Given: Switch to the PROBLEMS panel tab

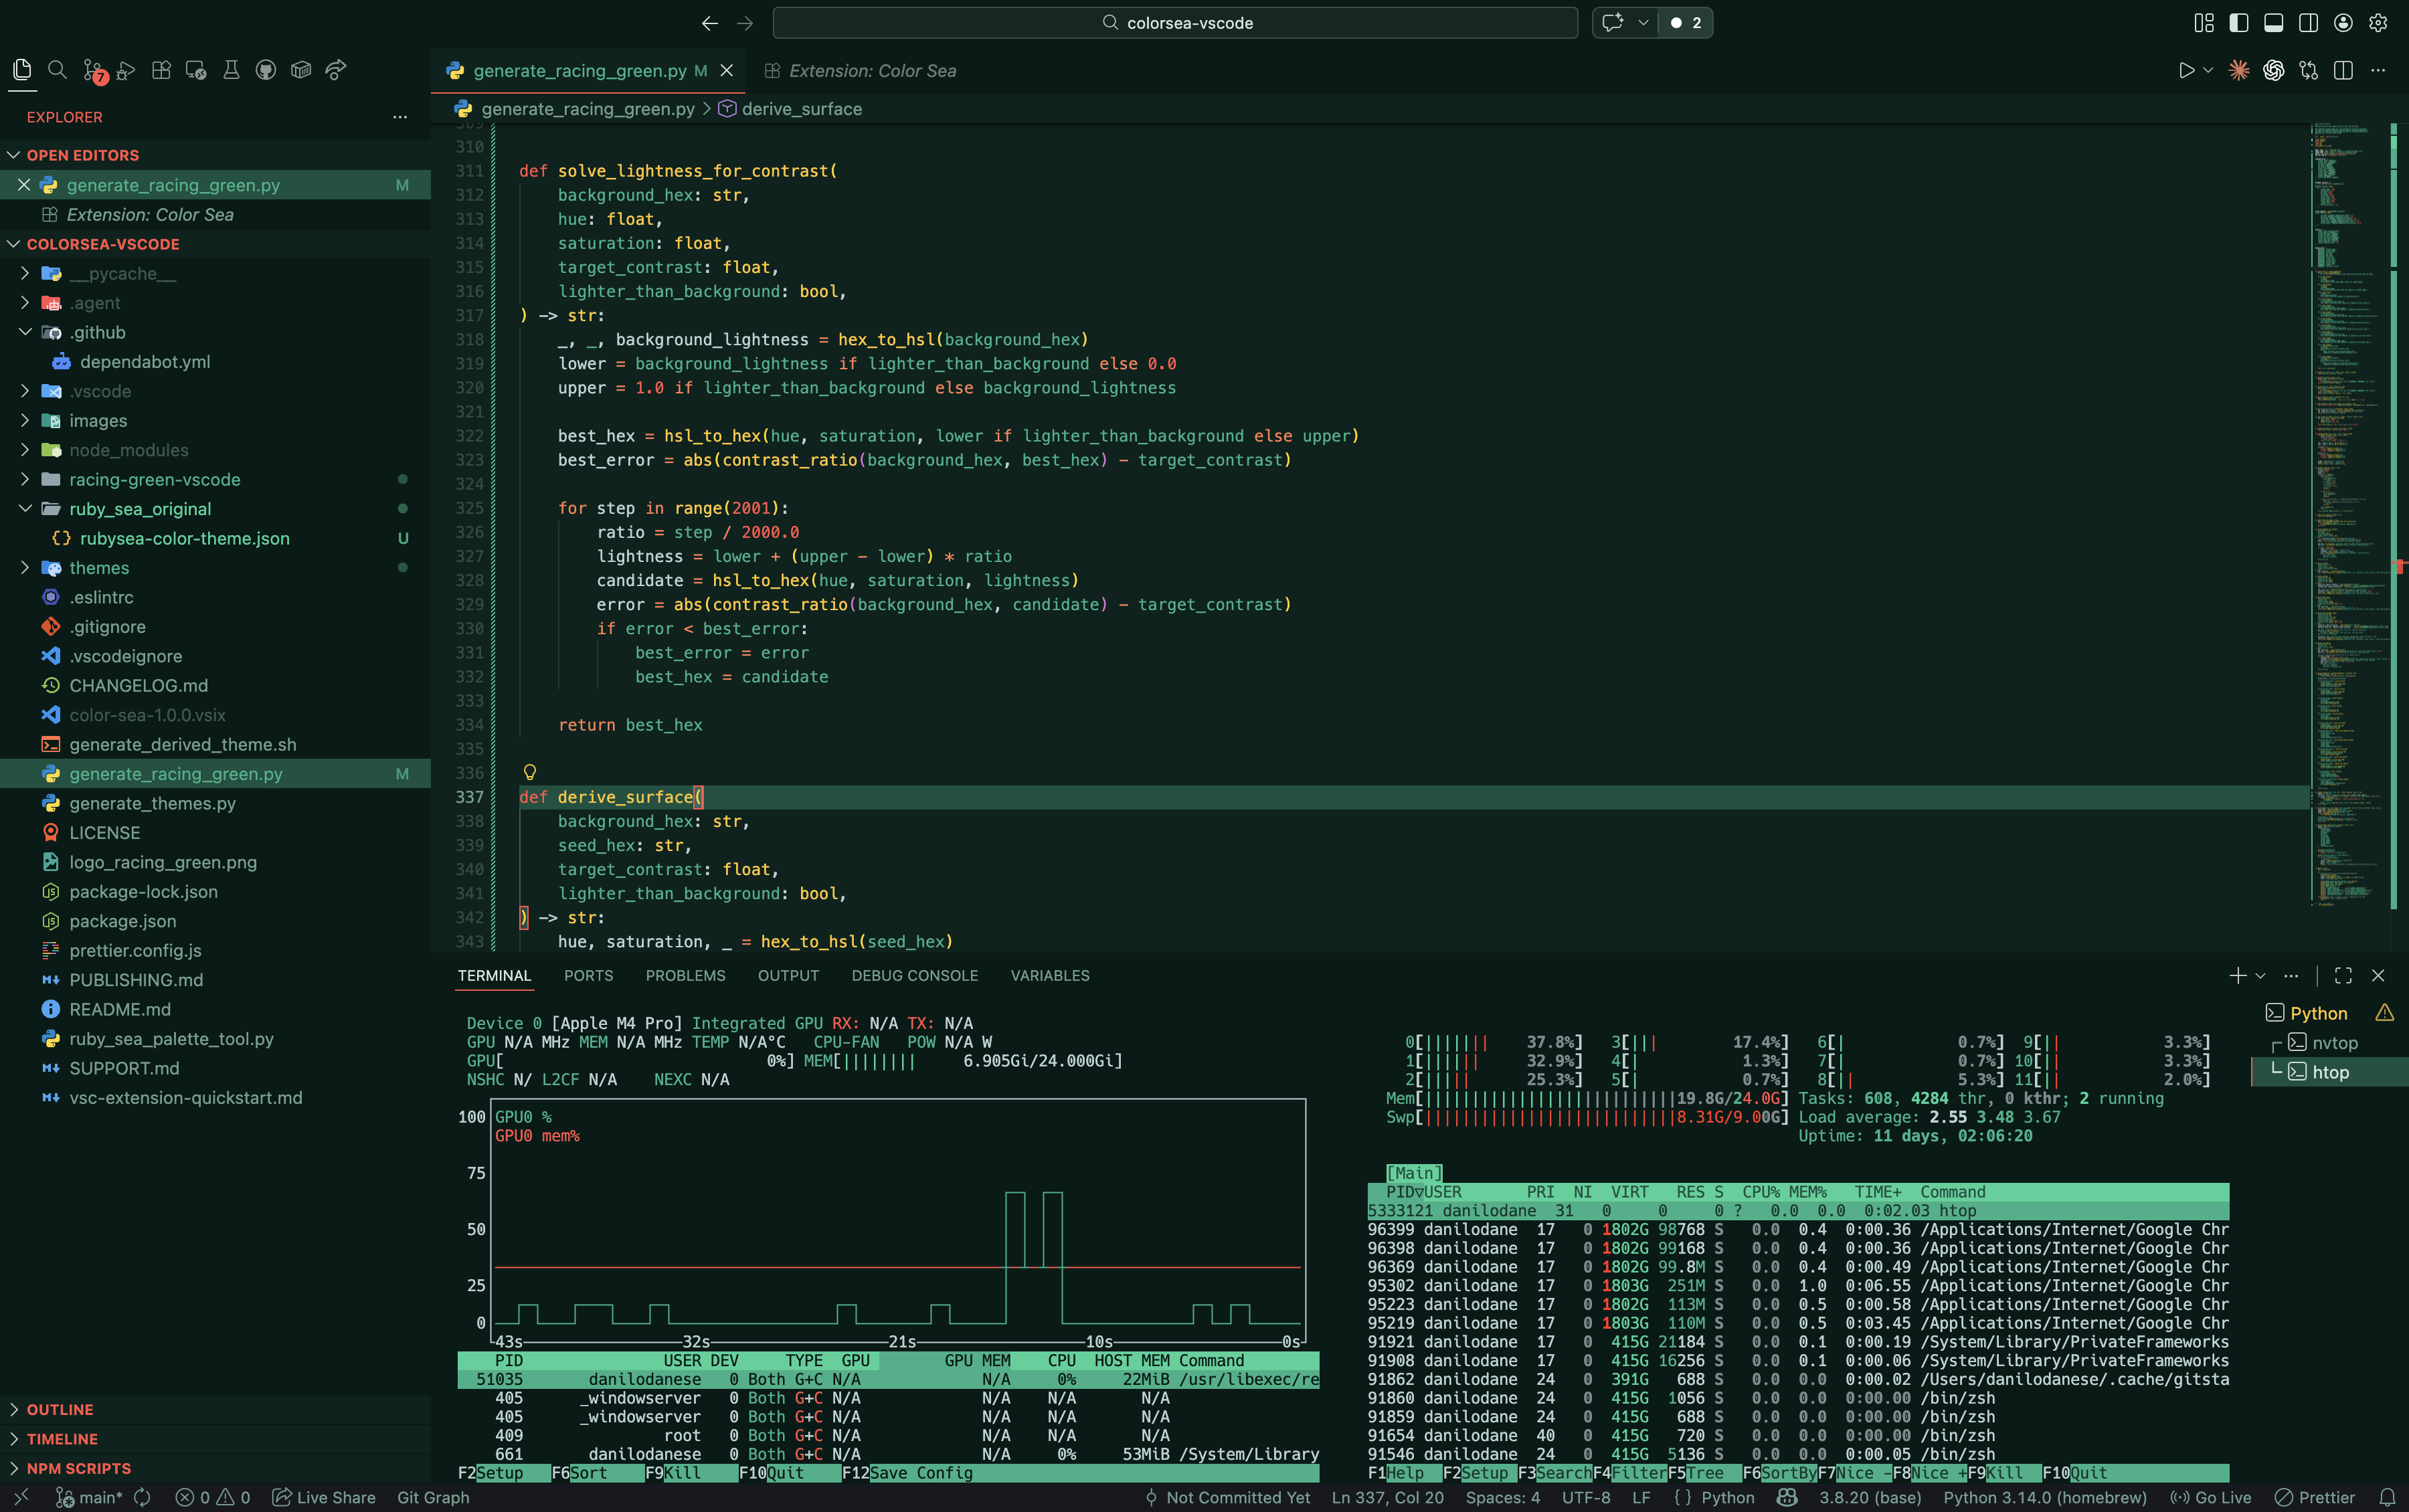Looking at the screenshot, I should point(685,975).
